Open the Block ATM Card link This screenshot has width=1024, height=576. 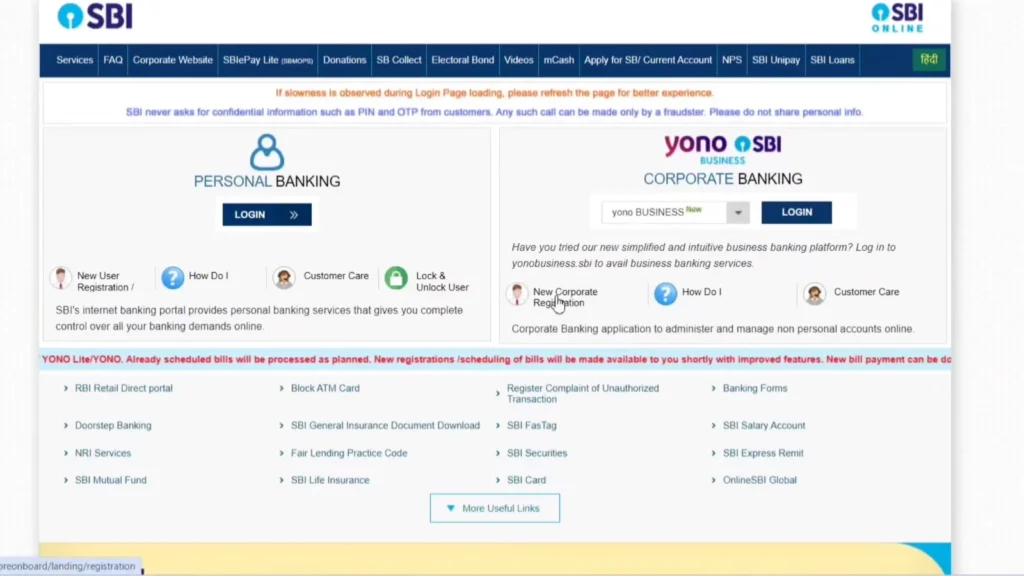point(325,388)
